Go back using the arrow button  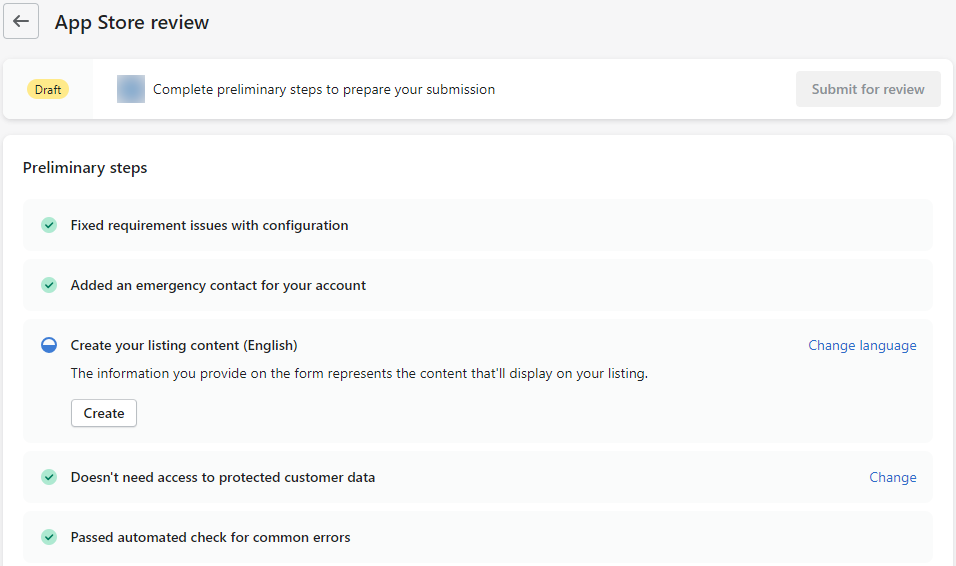click(x=21, y=21)
